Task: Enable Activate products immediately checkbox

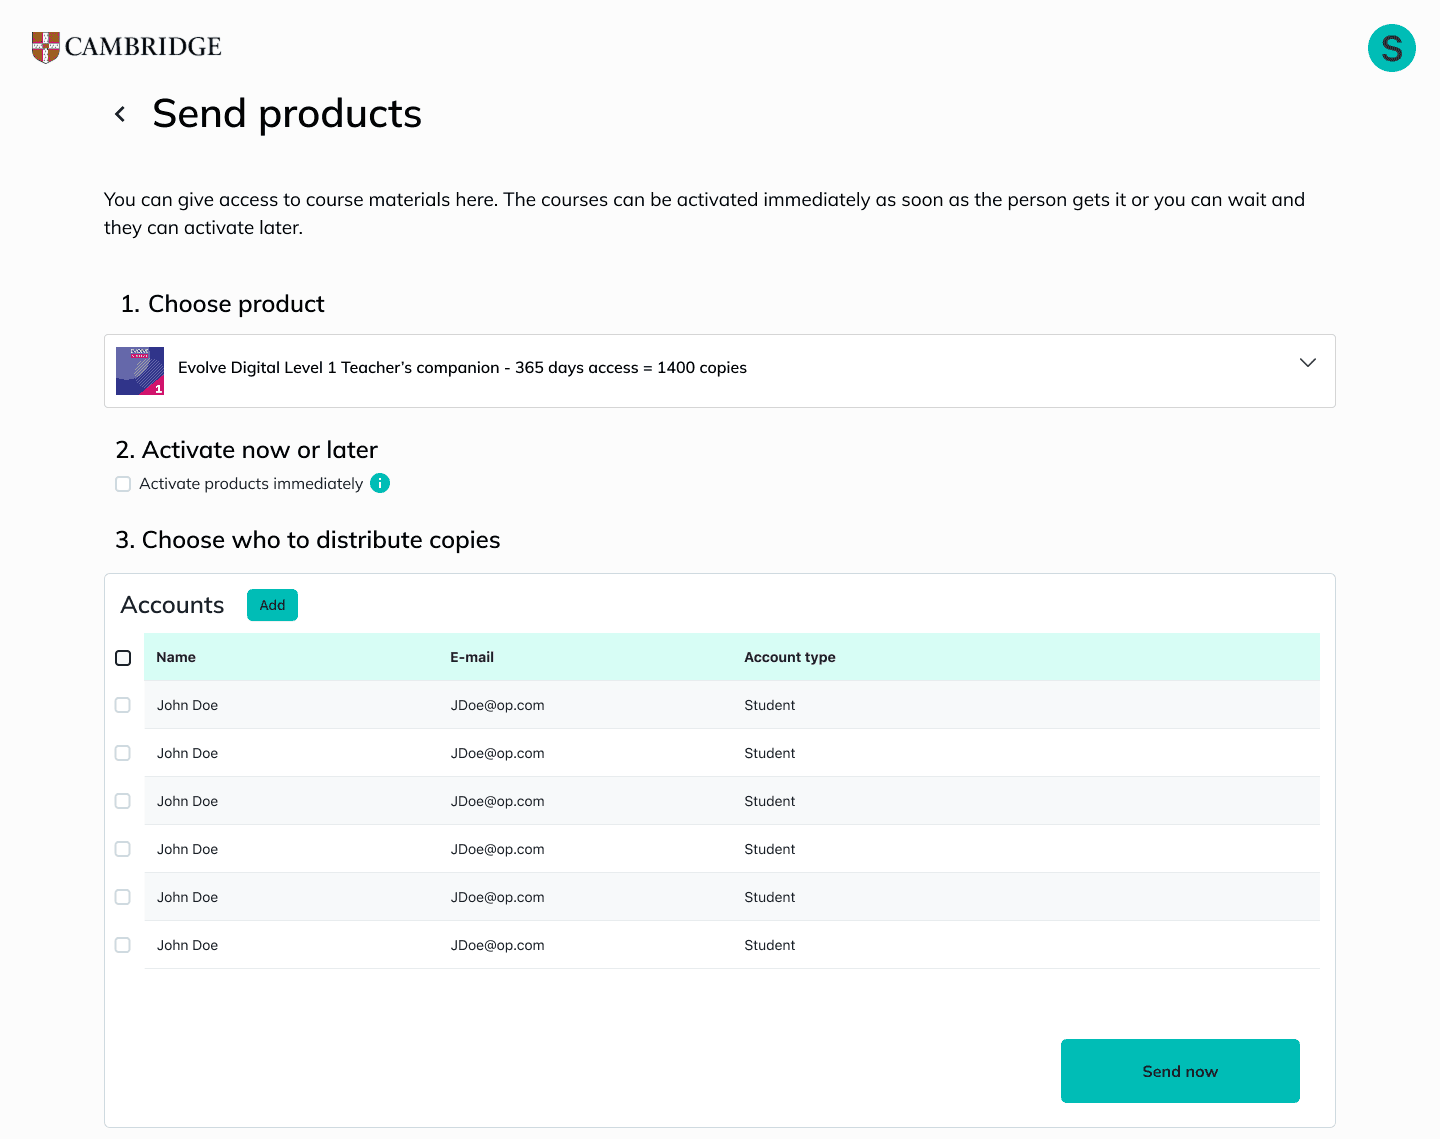Action: pyautogui.click(x=123, y=484)
